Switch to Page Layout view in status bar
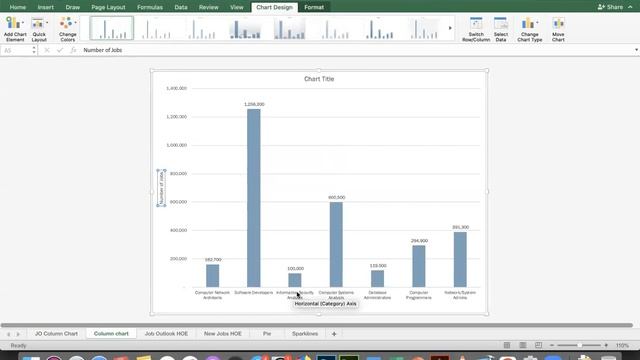This screenshot has width=640, height=360. coord(522,345)
